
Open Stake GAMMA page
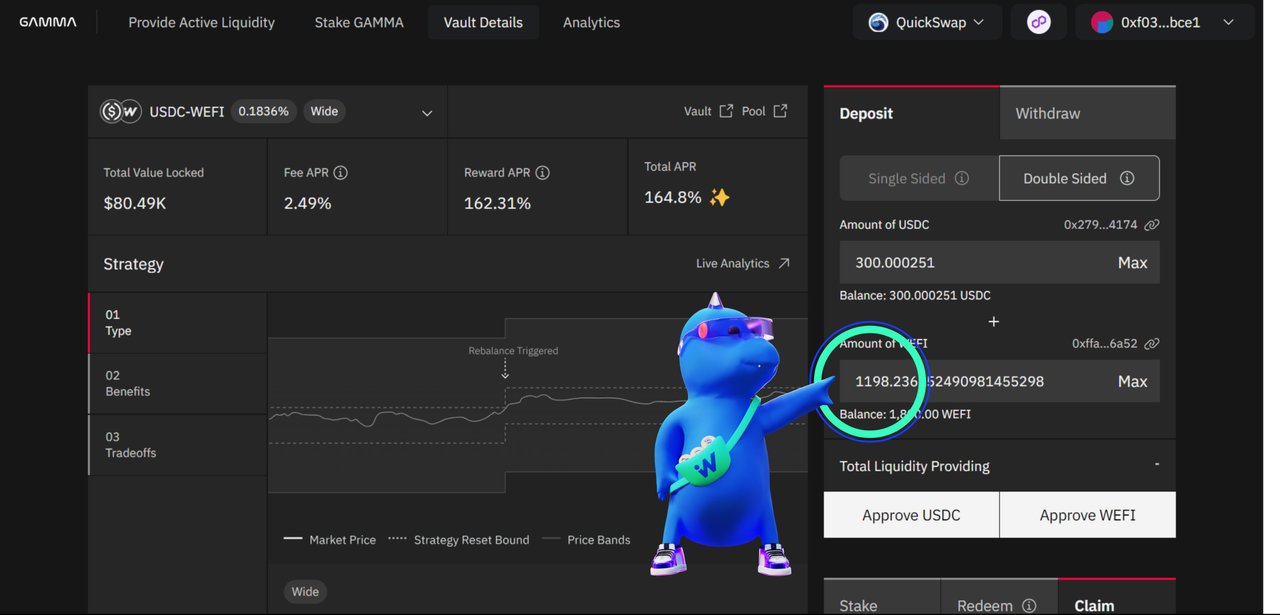tap(359, 22)
